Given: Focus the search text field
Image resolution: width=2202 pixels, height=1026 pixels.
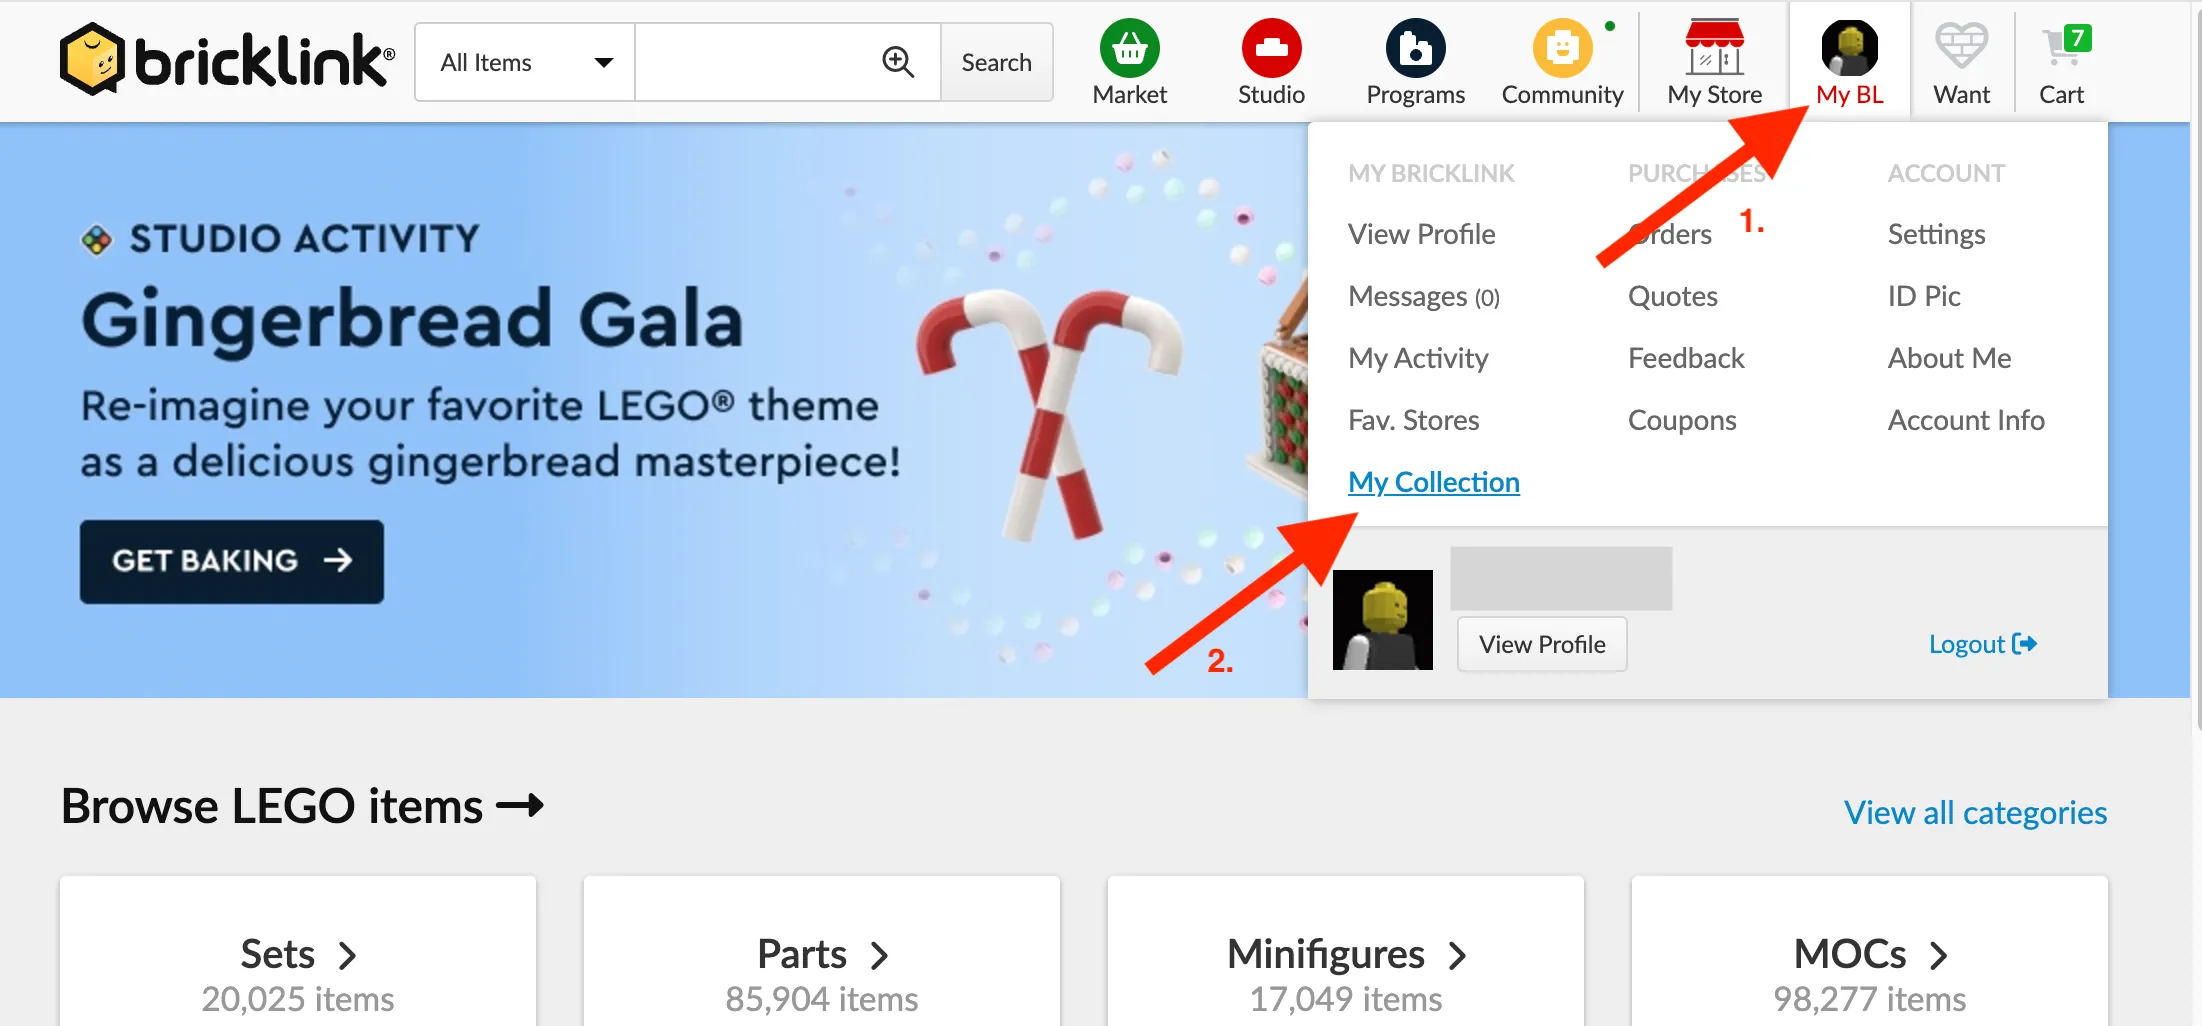Looking at the screenshot, I should click(x=757, y=62).
